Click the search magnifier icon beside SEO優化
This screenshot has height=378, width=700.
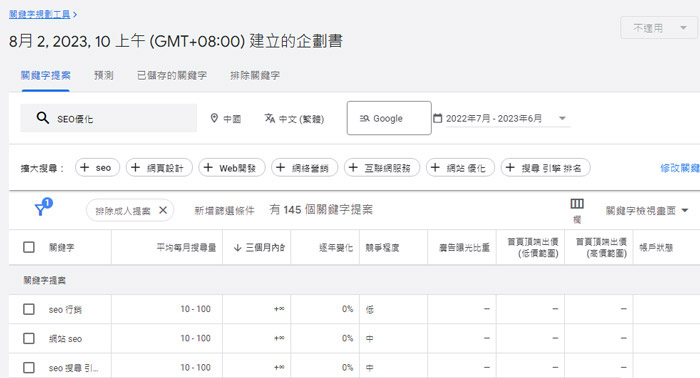43,118
